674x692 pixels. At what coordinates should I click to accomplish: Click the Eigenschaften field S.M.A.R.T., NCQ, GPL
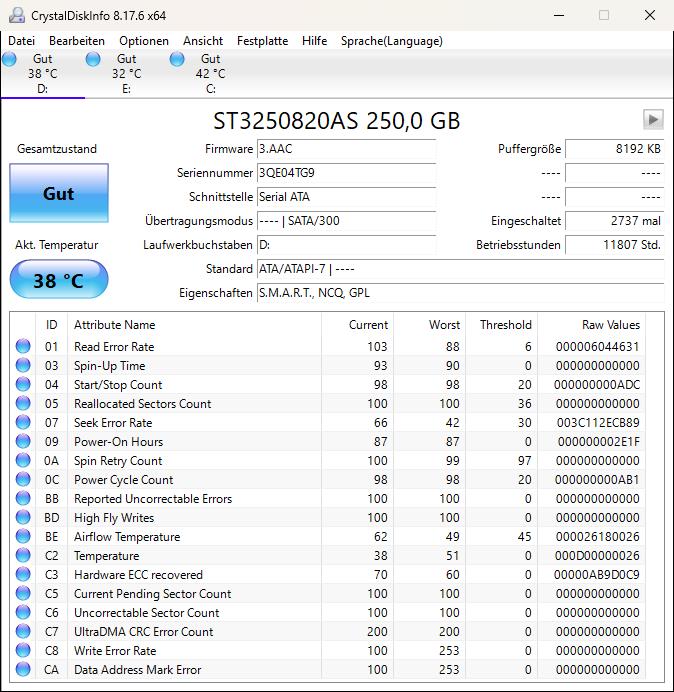460,293
